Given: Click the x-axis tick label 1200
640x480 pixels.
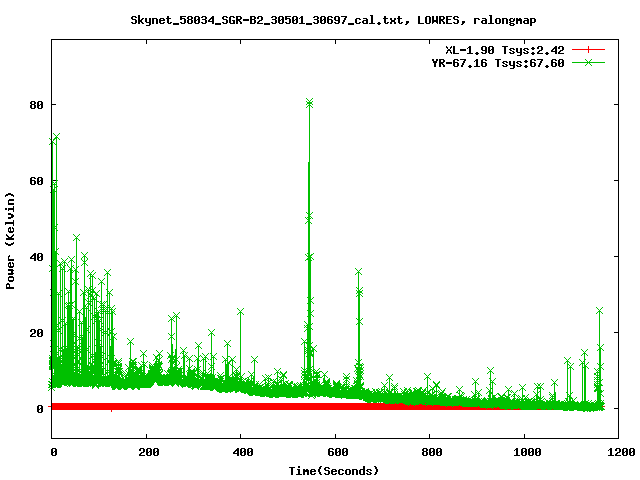Looking at the screenshot, I should (621, 452).
